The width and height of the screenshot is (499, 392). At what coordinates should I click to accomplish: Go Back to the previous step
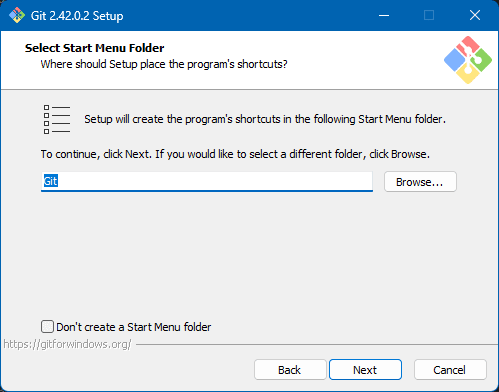pos(290,369)
